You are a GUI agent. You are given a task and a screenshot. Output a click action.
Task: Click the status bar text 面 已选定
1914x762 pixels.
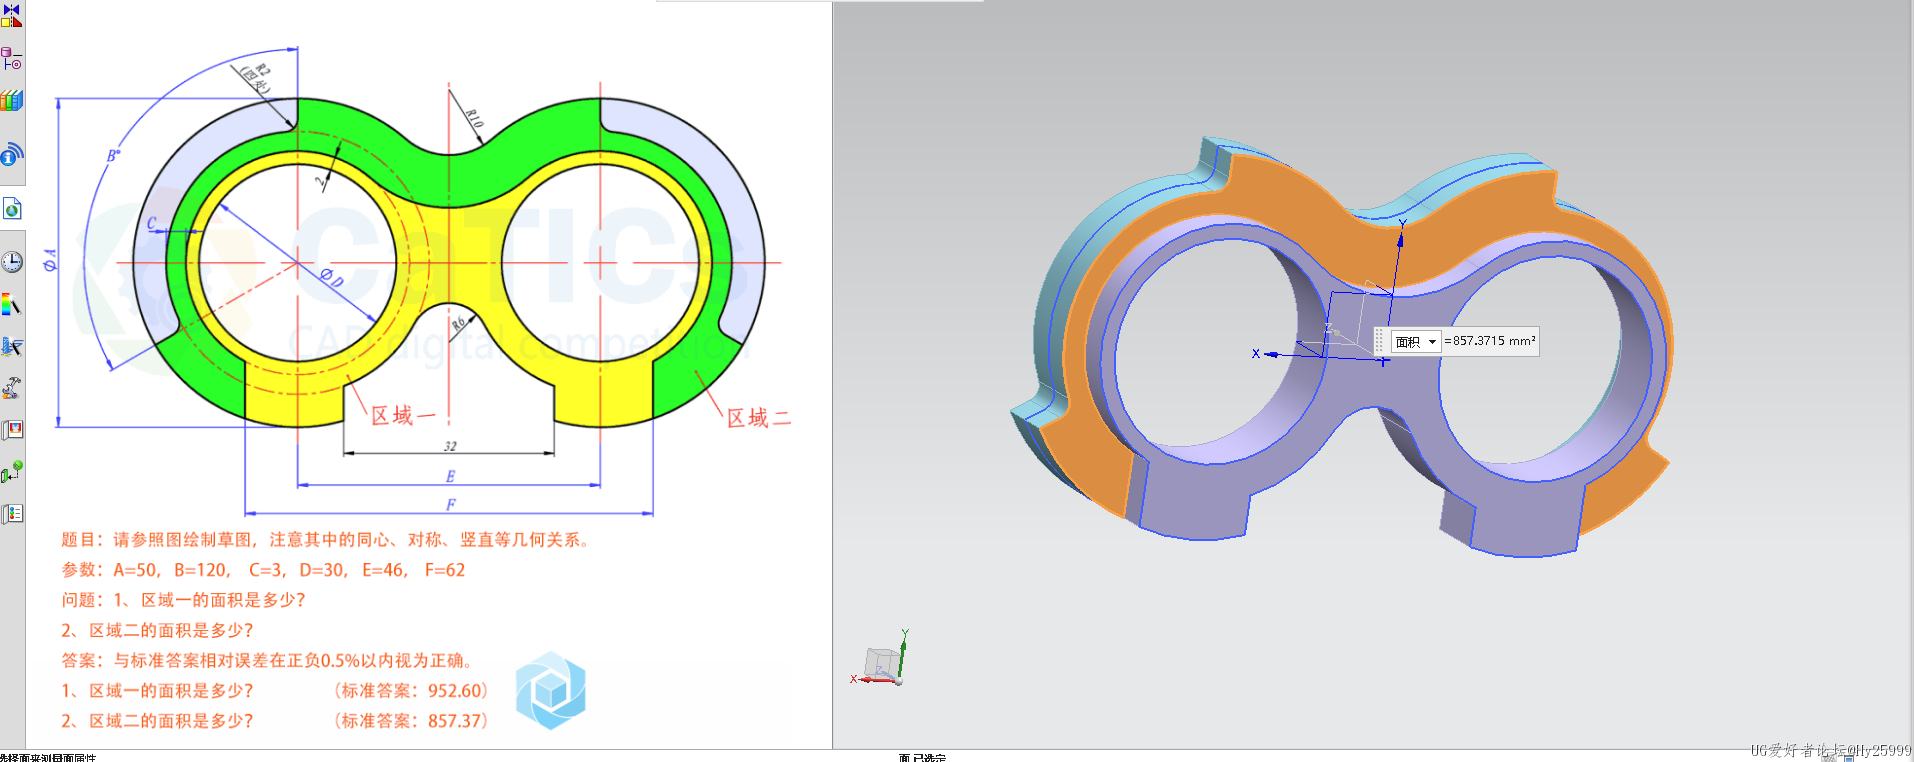tap(921, 757)
